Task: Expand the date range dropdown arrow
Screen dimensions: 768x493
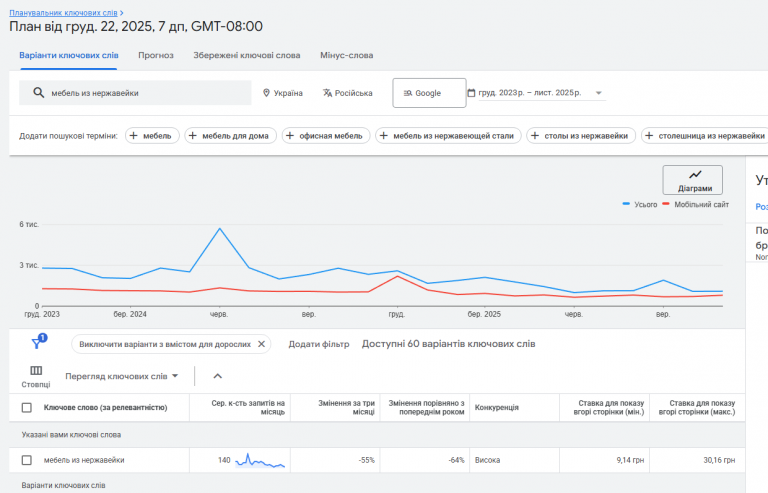Action: coord(599,93)
